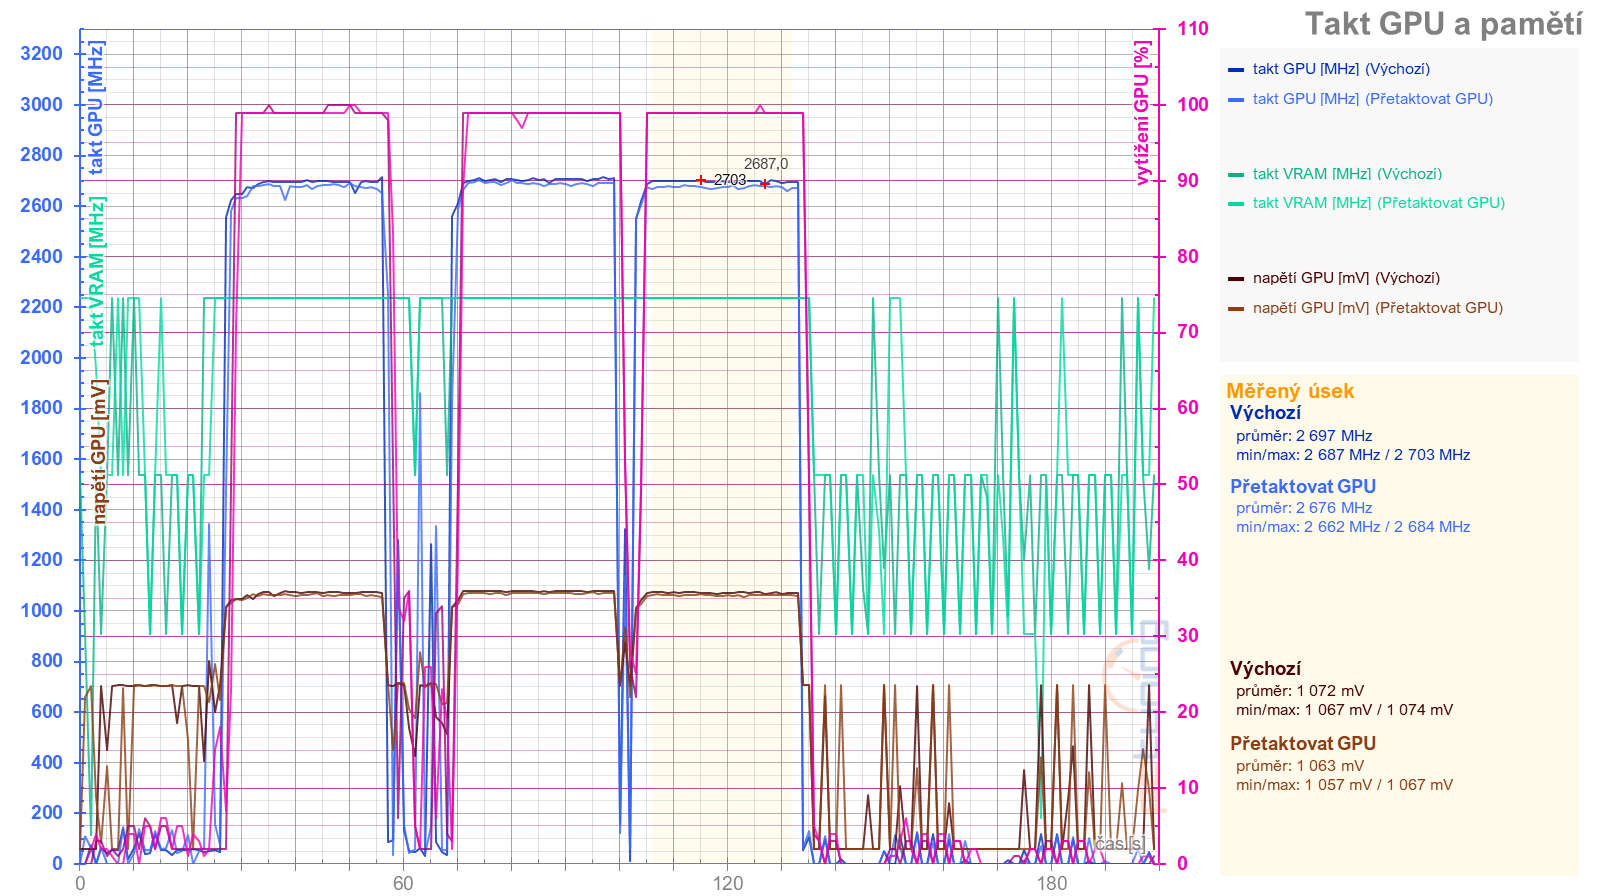Select legend entry 'takt GPU [MHz] (Výchozí)'
The image size is (1599, 896).
(x=1341, y=69)
